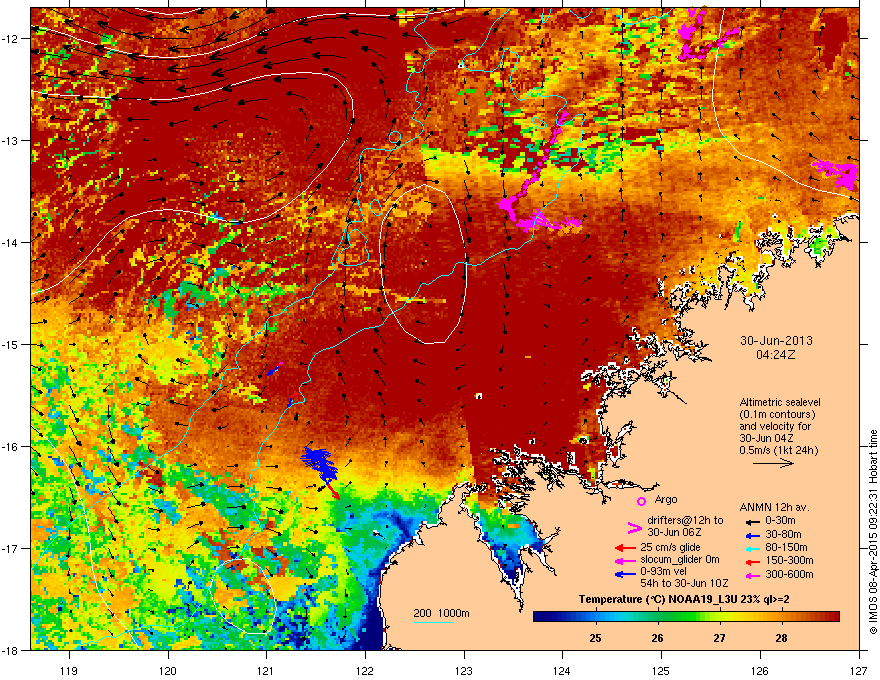The image size is (880, 680).
Task: Click the Argo legend label
Action: click(x=666, y=499)
